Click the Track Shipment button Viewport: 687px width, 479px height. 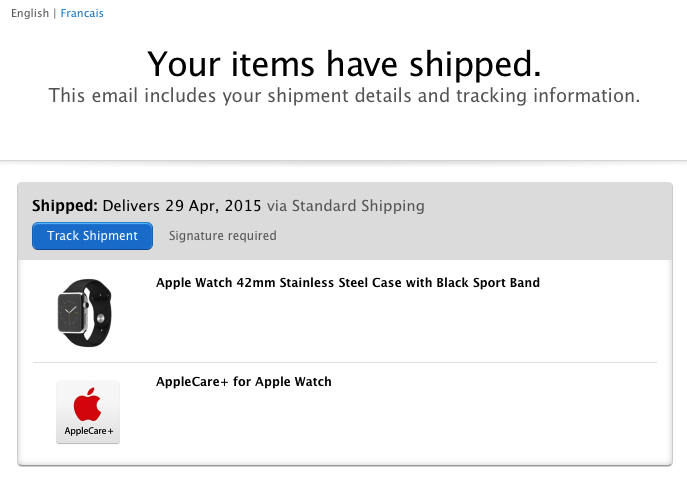pos(92,236)
